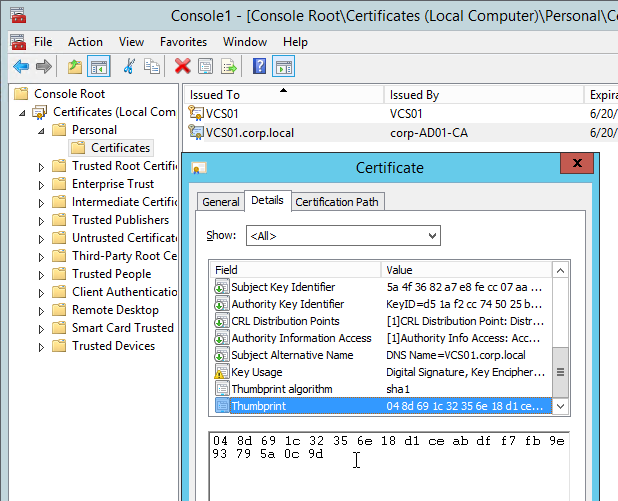Collapse the Certificates (Local Computer) node

pos(22,113)
